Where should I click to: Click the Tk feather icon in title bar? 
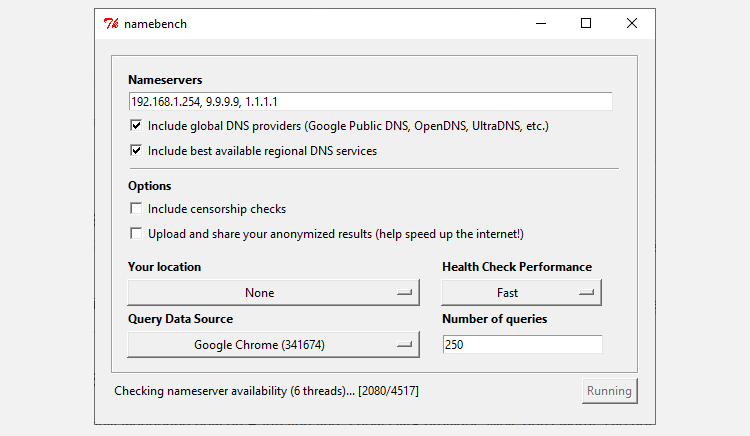(111, 24)
